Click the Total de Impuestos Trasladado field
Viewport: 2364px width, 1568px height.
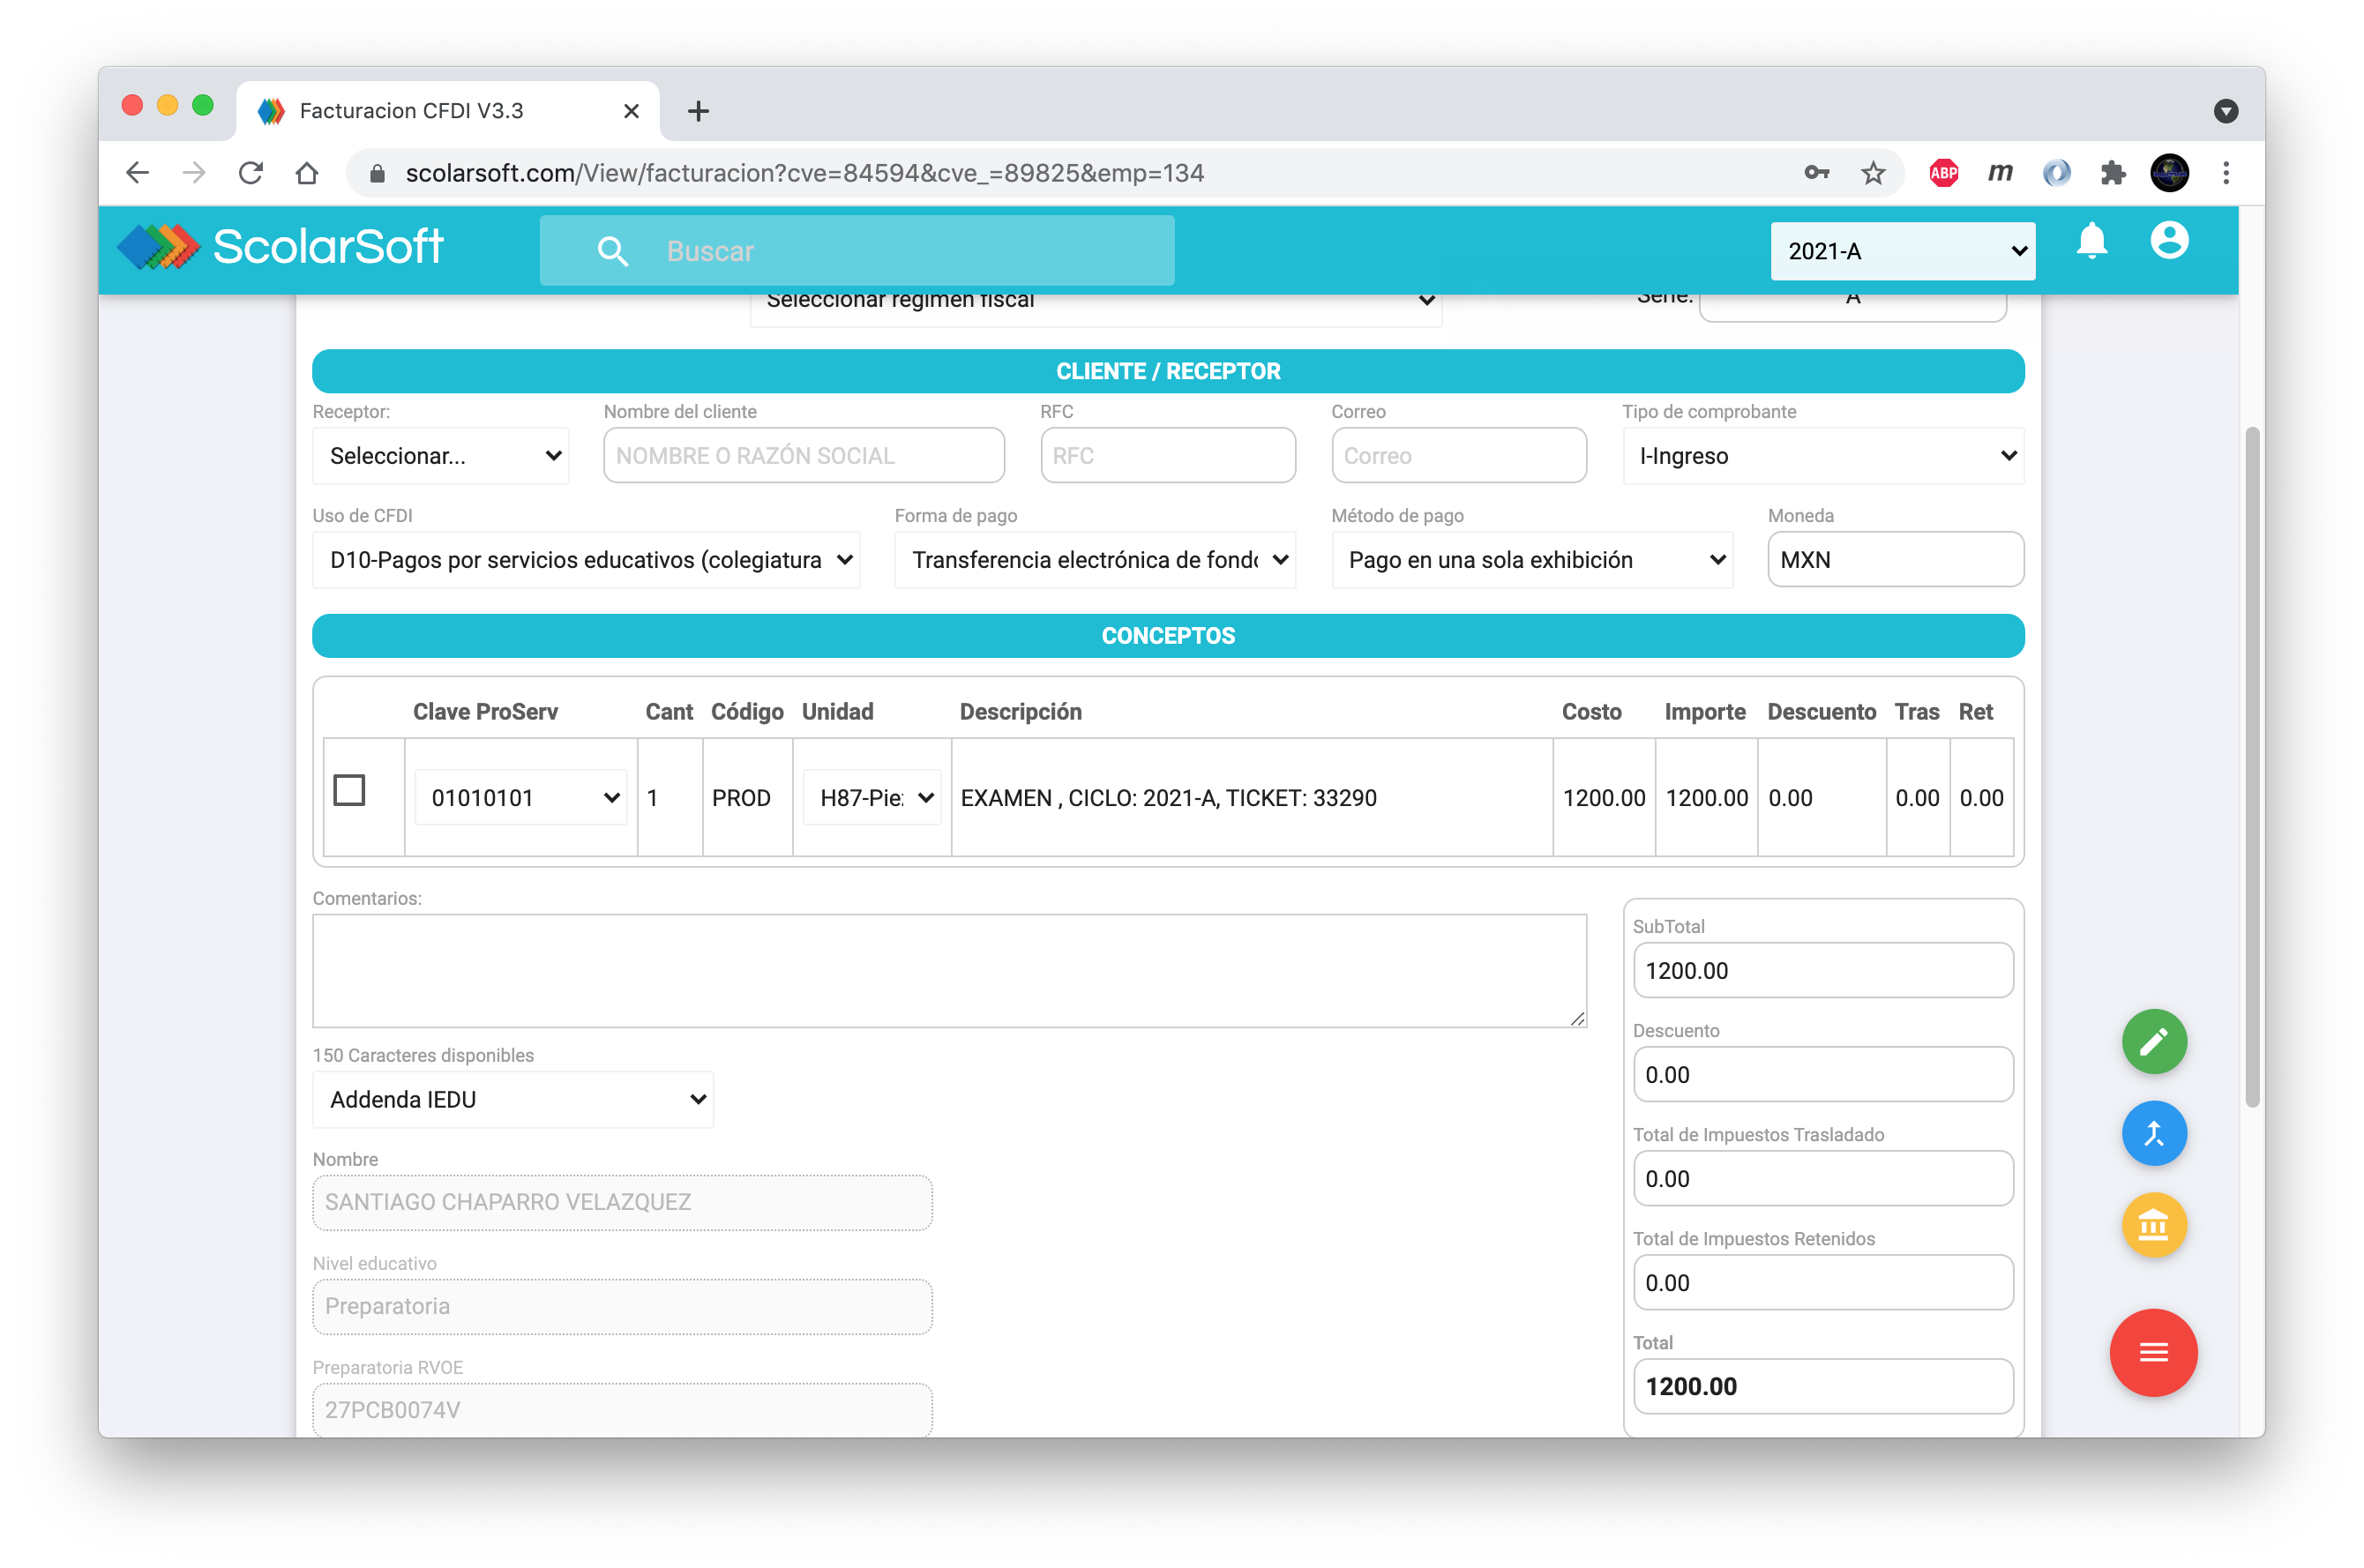tap(1822, 1178)
